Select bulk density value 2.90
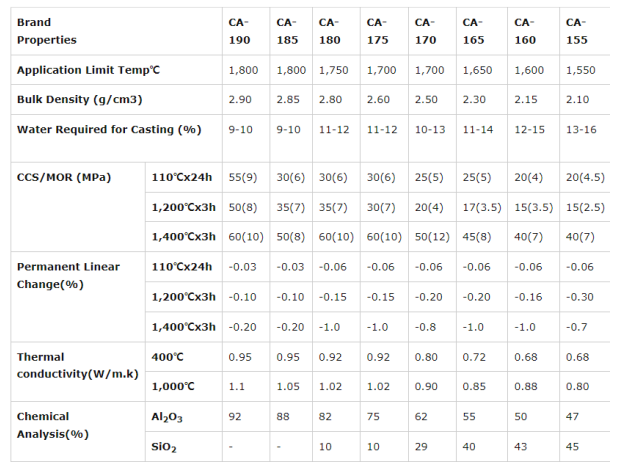Viewport: 619px width, 472px height. click(240, 100)
